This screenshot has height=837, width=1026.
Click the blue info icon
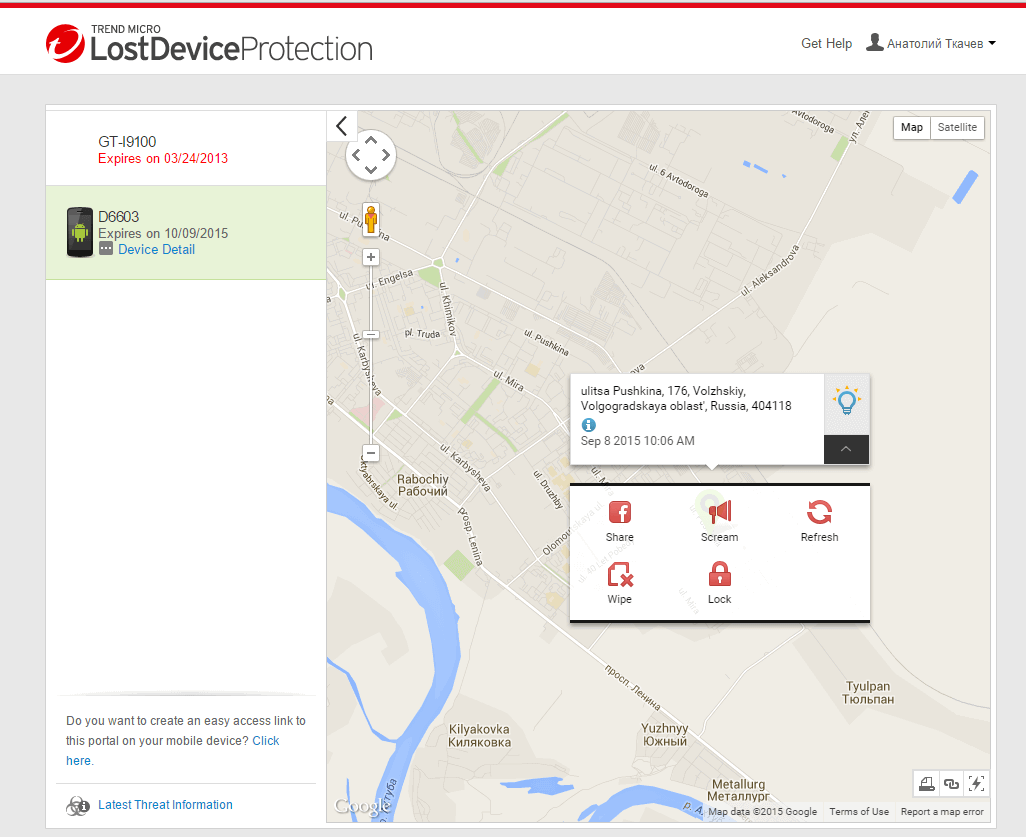click(588, 425)
